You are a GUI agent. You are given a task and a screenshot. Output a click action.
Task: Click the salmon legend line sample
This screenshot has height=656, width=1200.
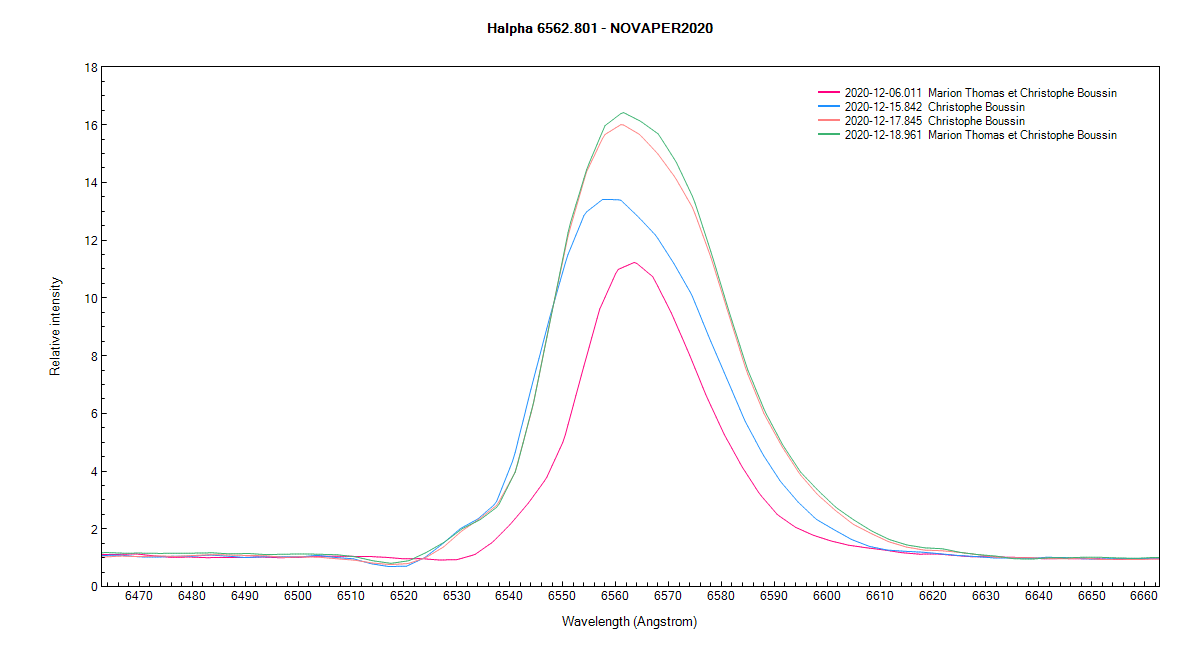tap(830, 120)
